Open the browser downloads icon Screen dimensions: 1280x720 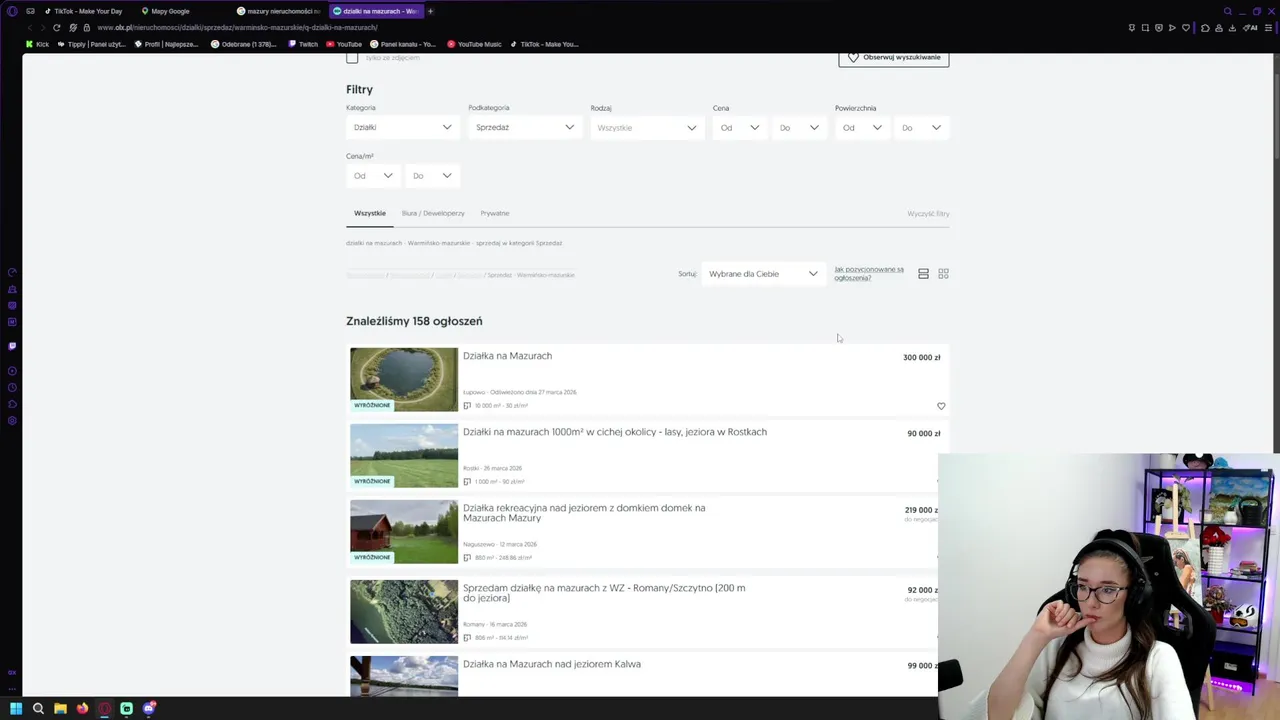click(1232, 28)
